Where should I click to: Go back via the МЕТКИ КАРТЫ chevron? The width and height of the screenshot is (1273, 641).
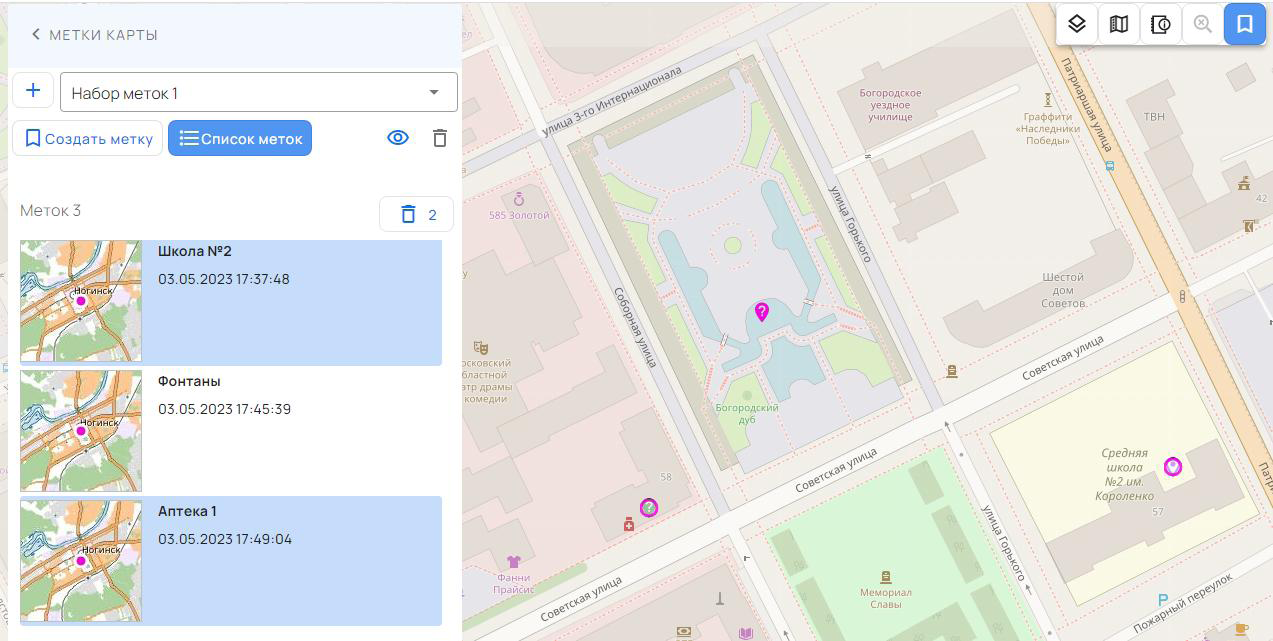point(36,35)
